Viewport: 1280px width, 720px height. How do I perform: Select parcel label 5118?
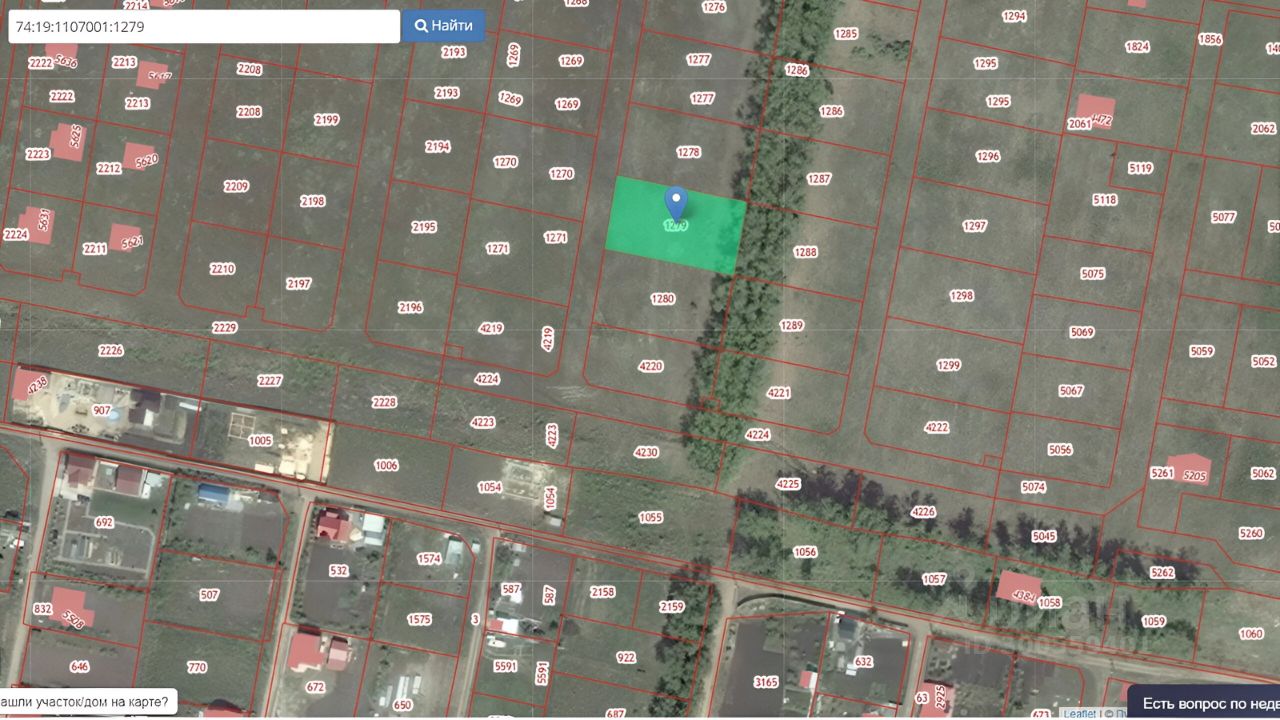(1105, 200)
